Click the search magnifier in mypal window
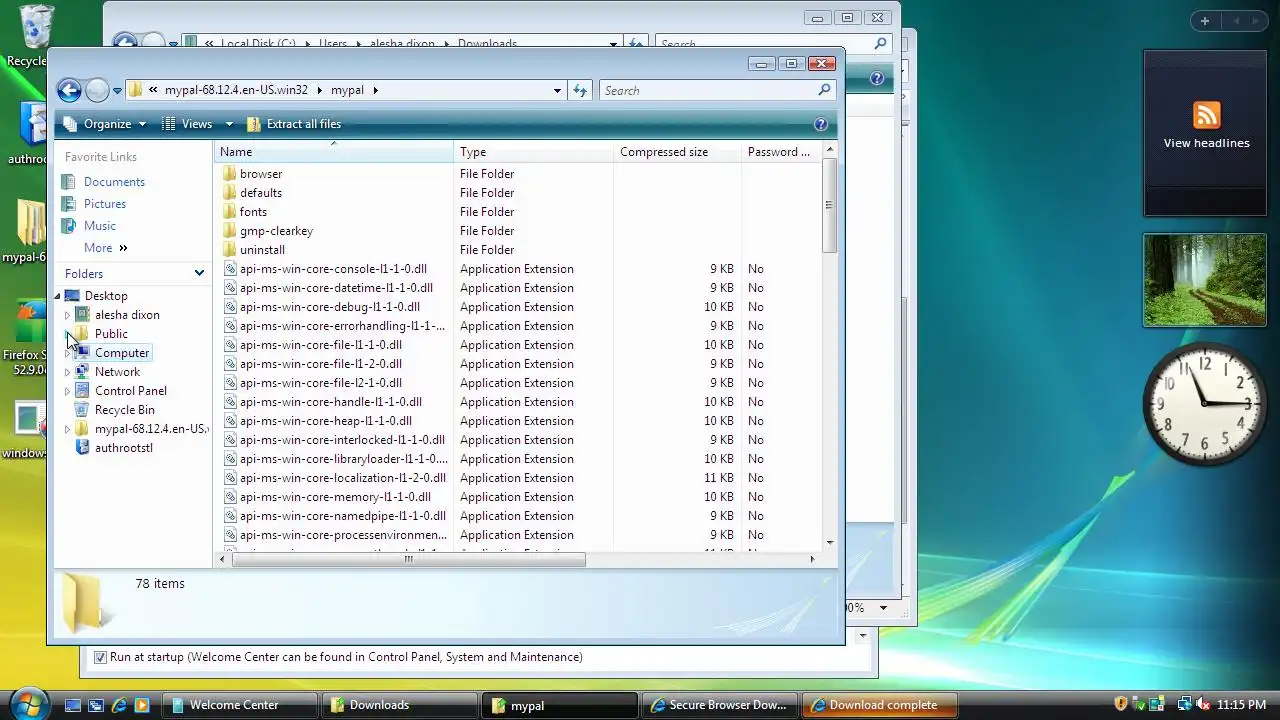This screenshot has width=1280, height=720. [824, 90]
